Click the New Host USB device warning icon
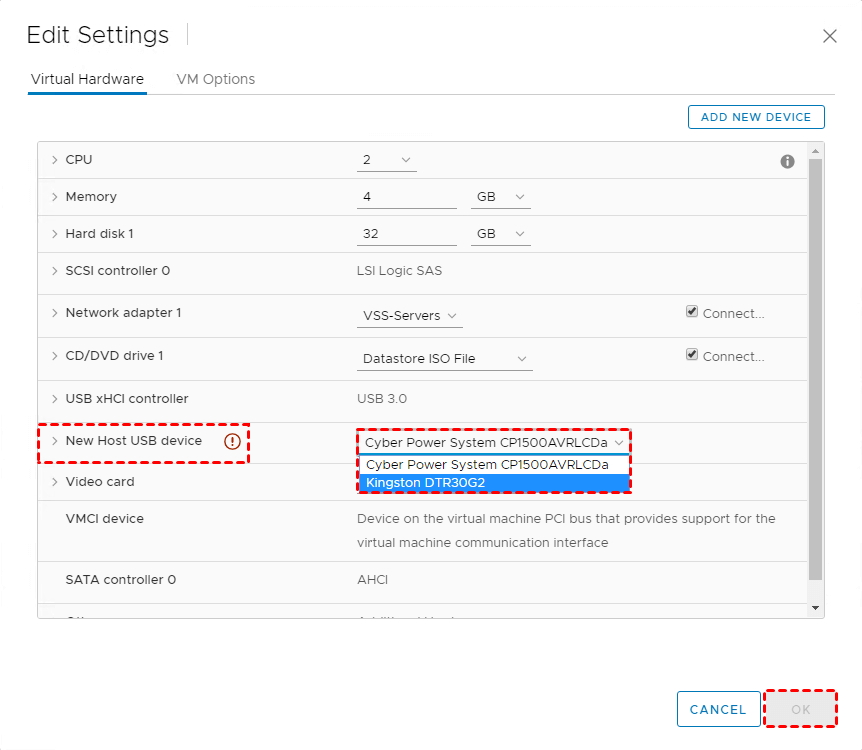Viewport: 862px width, 750px height. point(232,441)
